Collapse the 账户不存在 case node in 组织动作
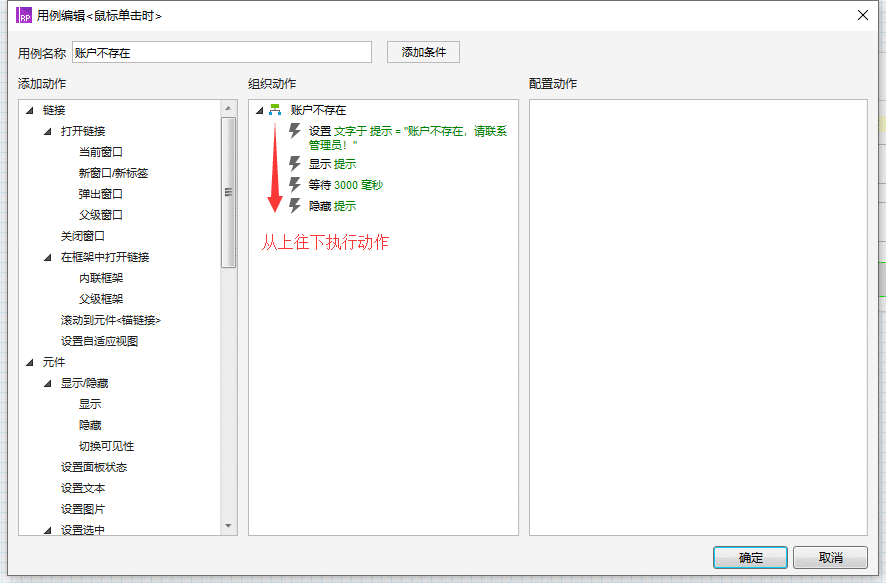This screenshot has height=583, width=886. click(x=260, y=110)
